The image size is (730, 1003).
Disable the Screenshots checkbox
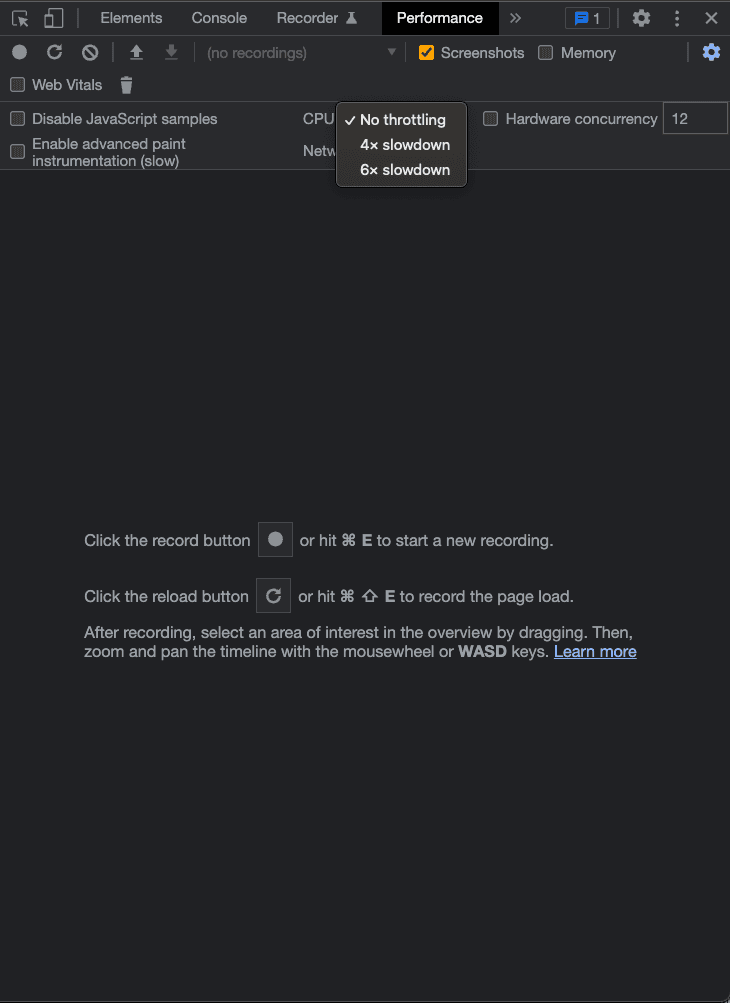pos(426,52)
